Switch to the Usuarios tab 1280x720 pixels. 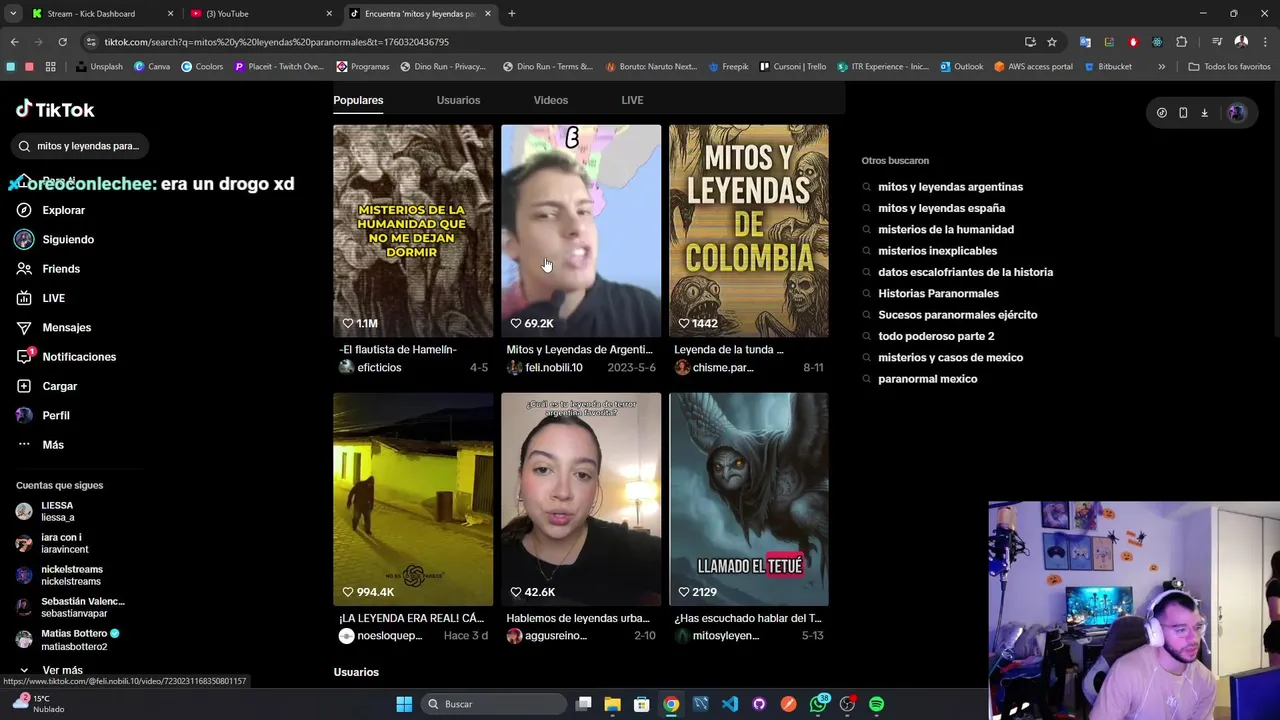[458, 100]
